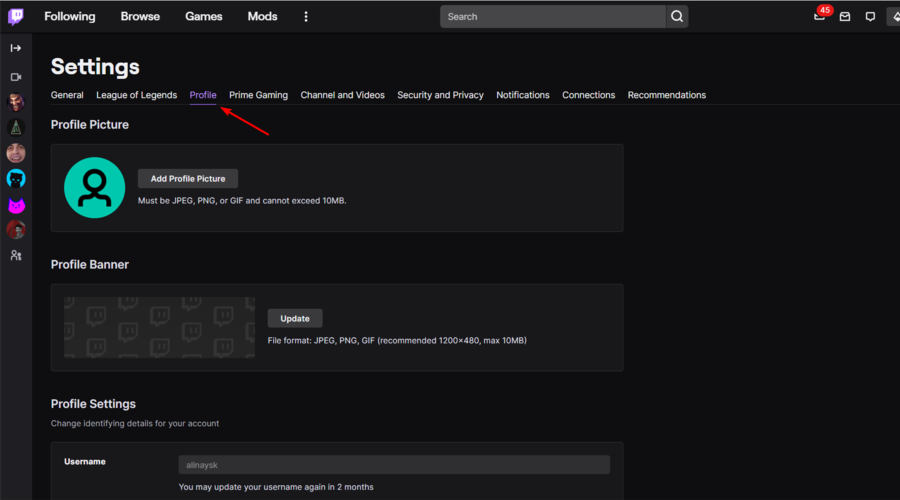Expand the left sidebar with arrow icon

tap(16, 48)
